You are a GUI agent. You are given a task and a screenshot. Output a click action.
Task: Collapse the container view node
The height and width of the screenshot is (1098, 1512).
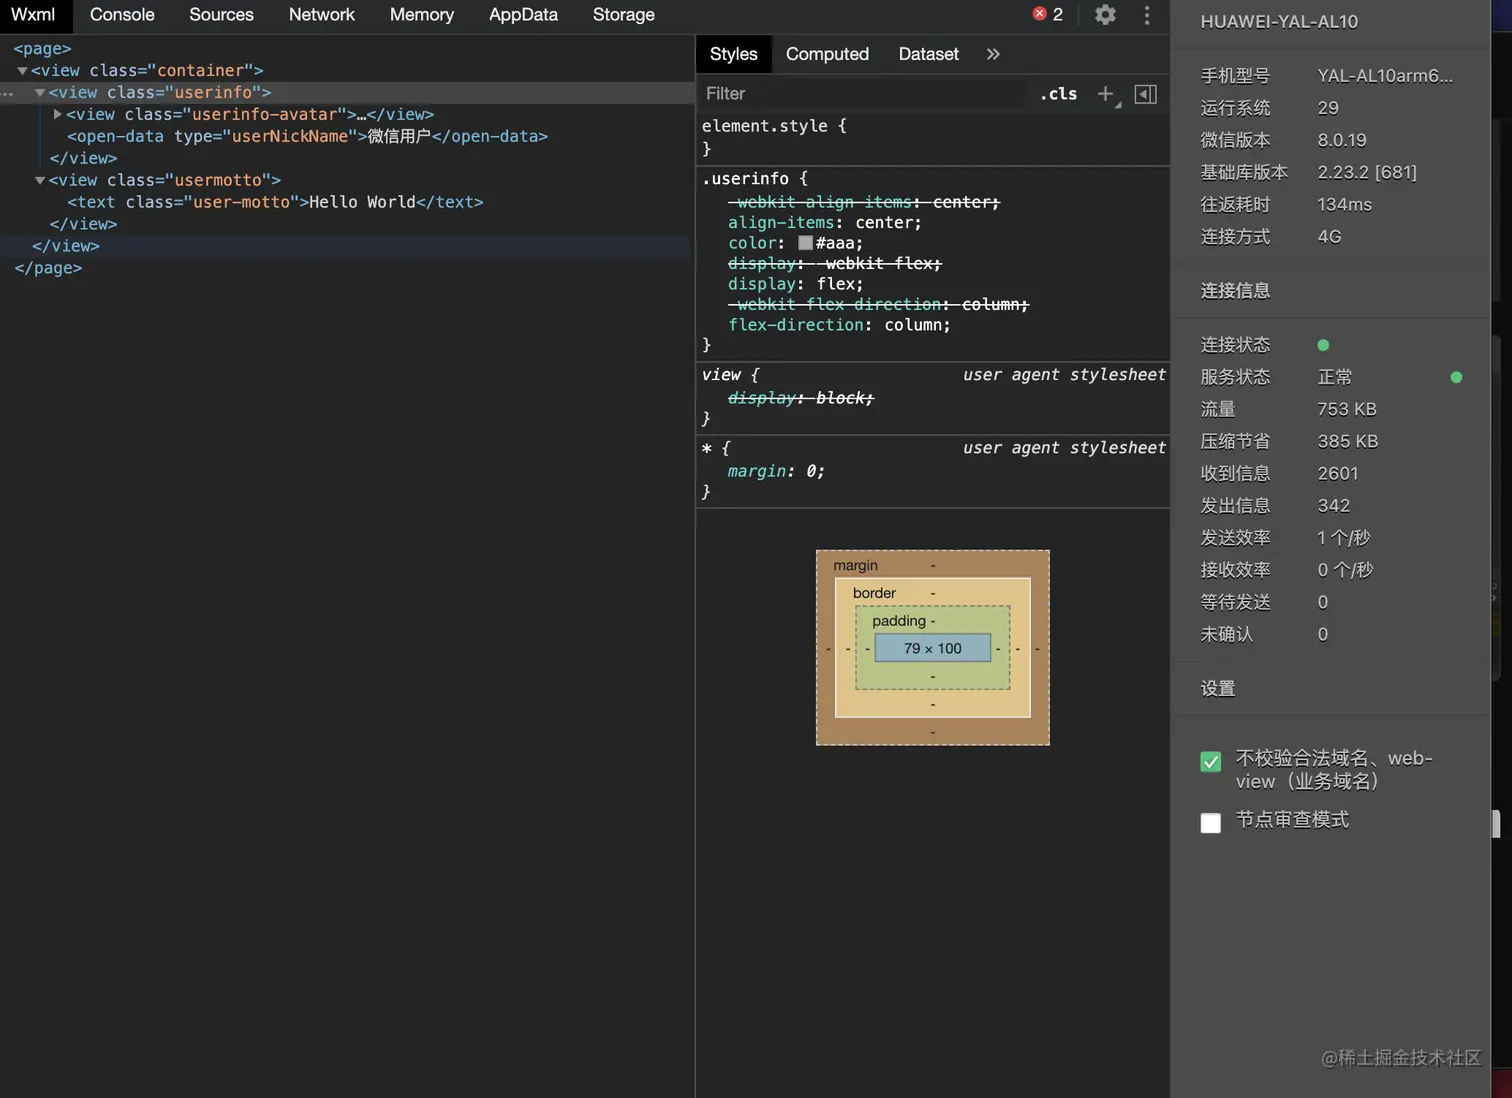click(x=22, y=71)
